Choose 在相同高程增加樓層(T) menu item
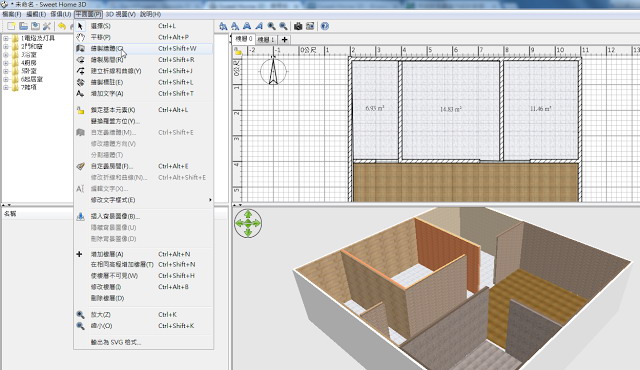Viewport: 640px width, 370px height. pos(143,265)
